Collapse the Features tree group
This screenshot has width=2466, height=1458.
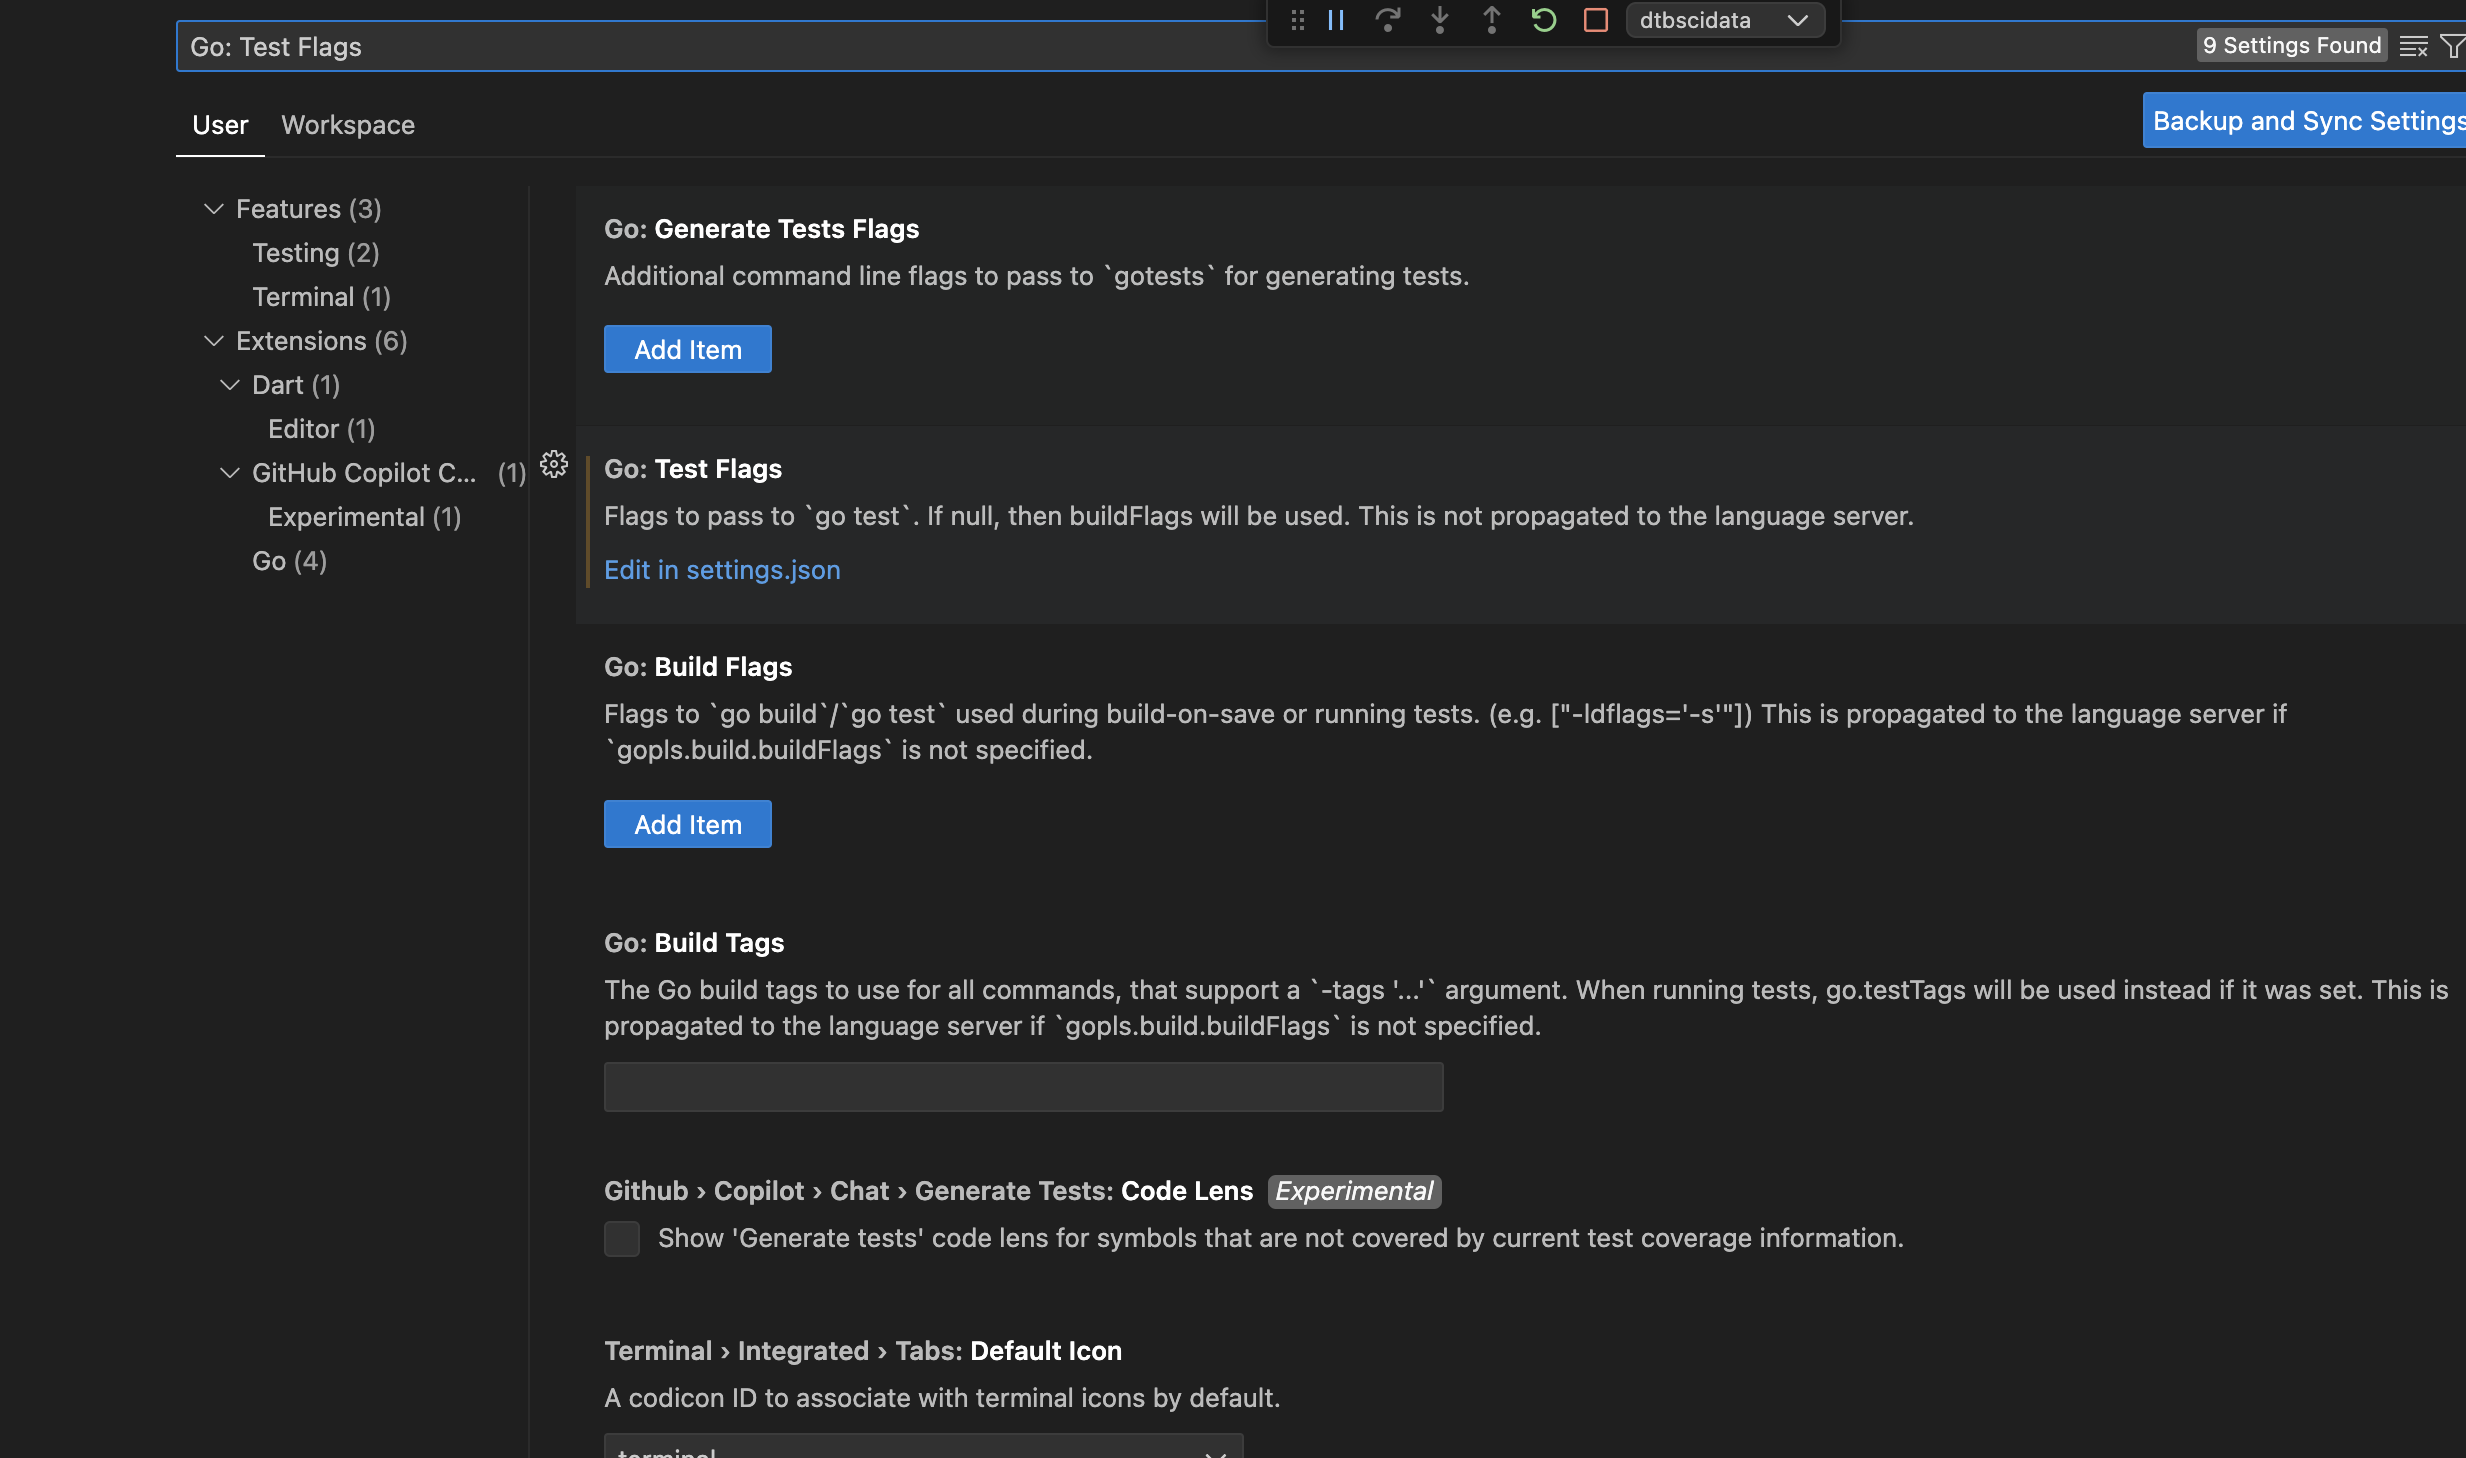click(x=213, y=209)
